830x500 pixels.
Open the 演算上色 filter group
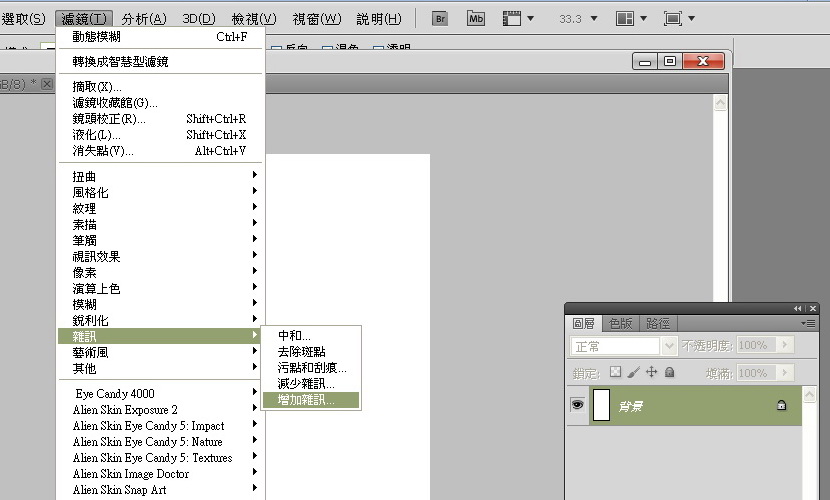pyautogui.click(x=159, y=288)
